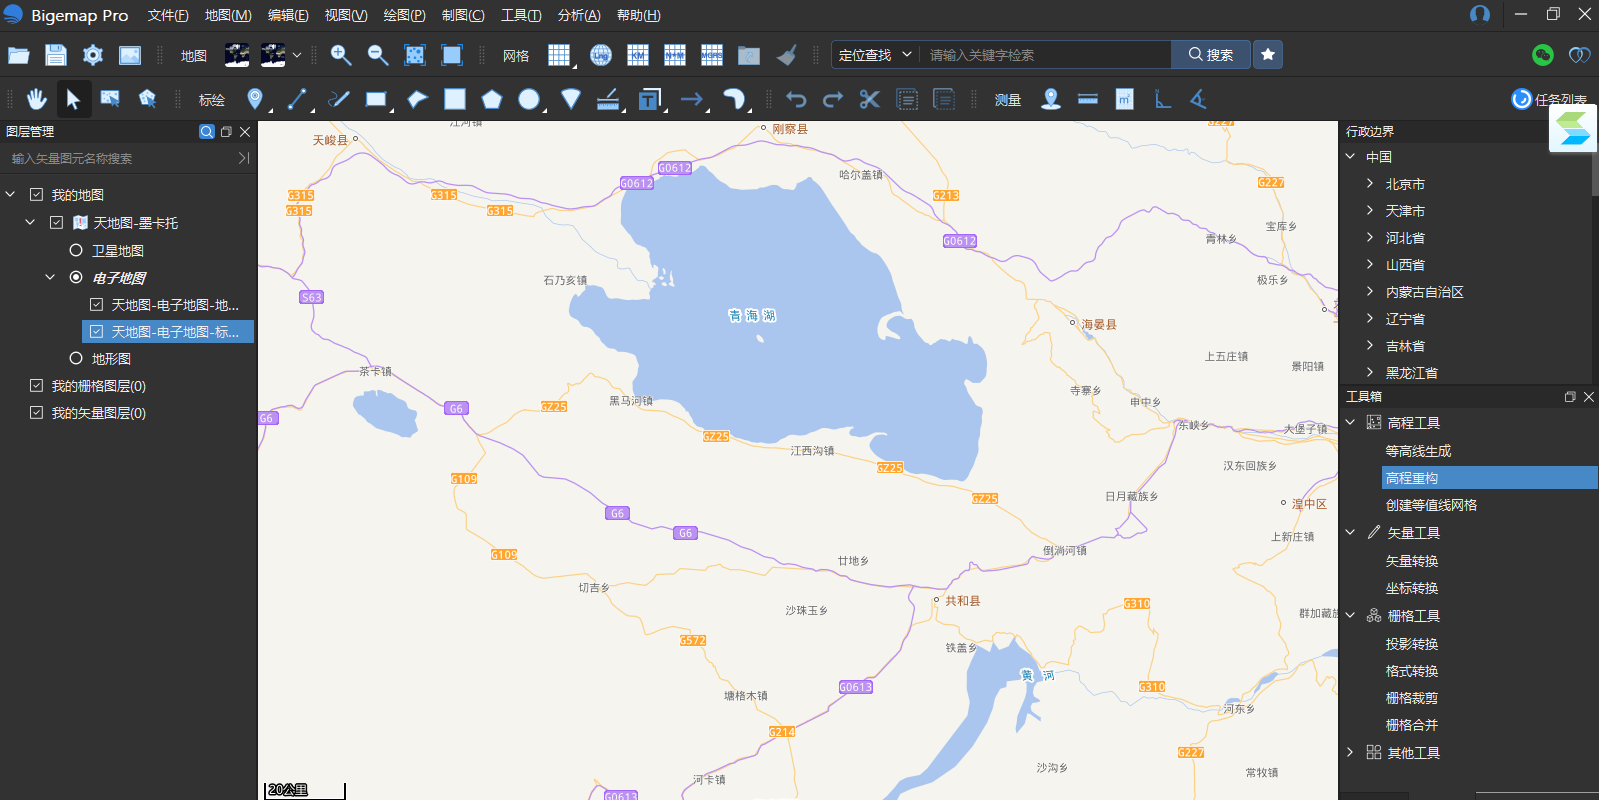The height and width of the screenshot is (800, 1599).
Task: Click the save disk icon
Action: click(x=56, y=55)
